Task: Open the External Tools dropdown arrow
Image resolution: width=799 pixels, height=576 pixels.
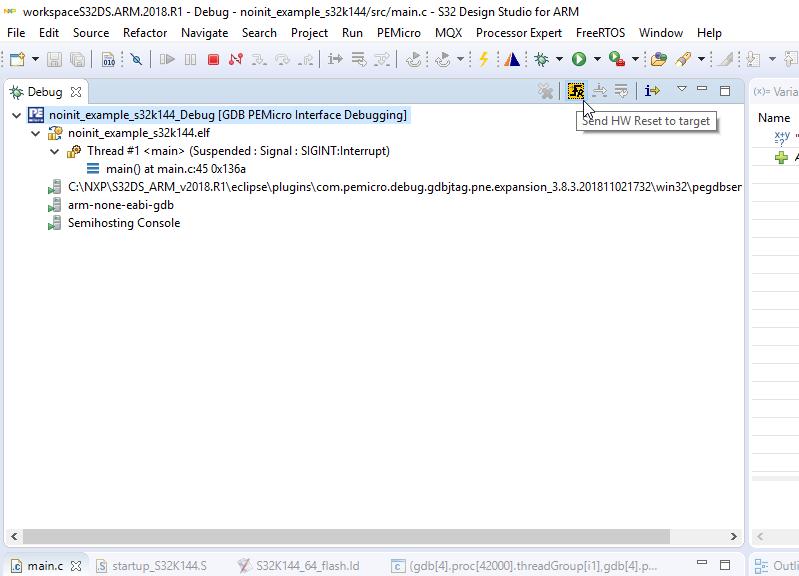Action: pyautogui.click(x=635, y=60)
